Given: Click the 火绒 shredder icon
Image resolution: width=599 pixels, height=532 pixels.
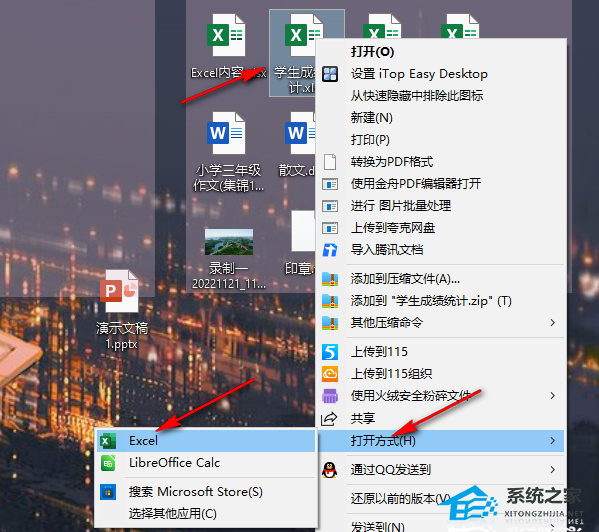Looking at the screenshot, I should pyautogui.click(x=330, y=396).
